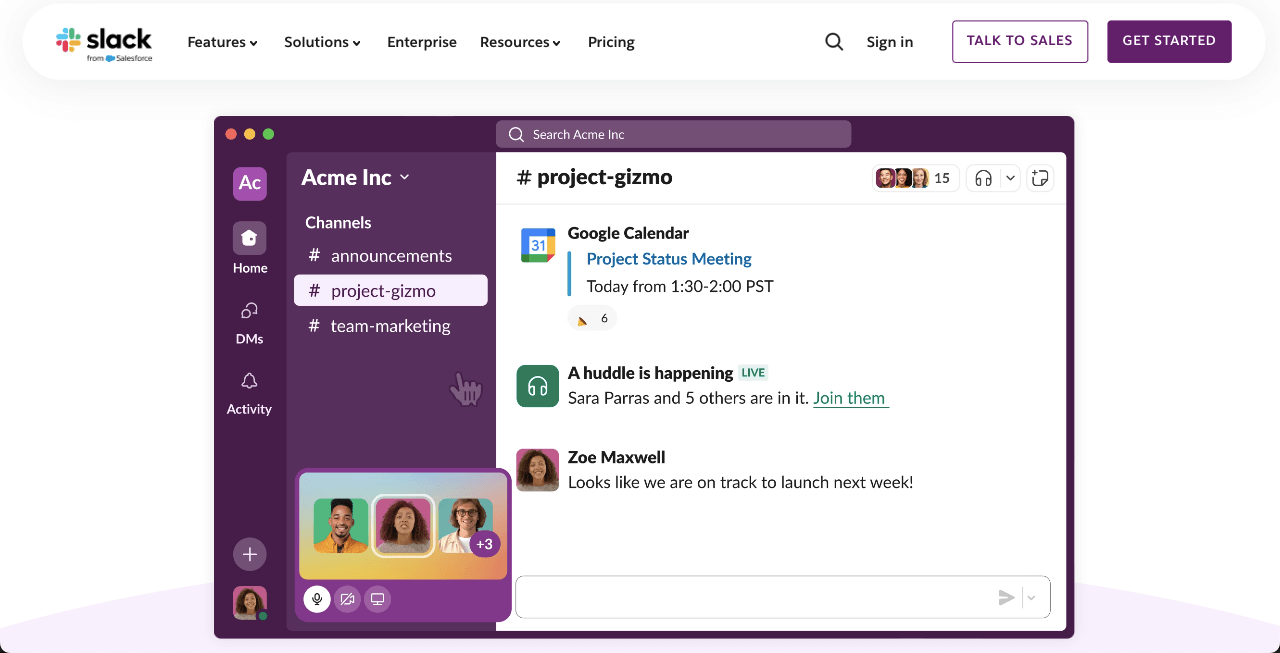This screenshot has width=1280, height=653.
Task: Toggle screen sharing in the huddle panel
Action: coord(377,599)
